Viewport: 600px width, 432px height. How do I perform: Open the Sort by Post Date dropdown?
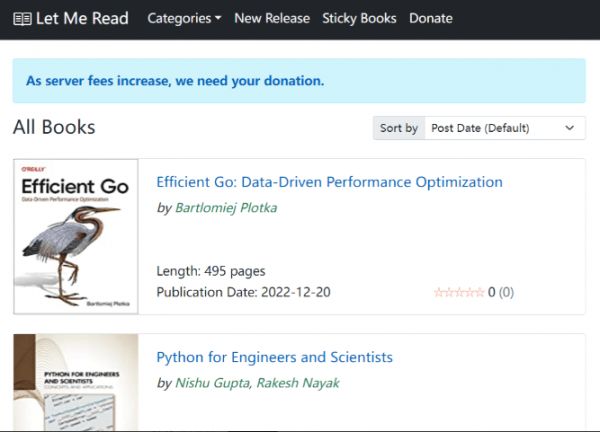coord(505,128)
